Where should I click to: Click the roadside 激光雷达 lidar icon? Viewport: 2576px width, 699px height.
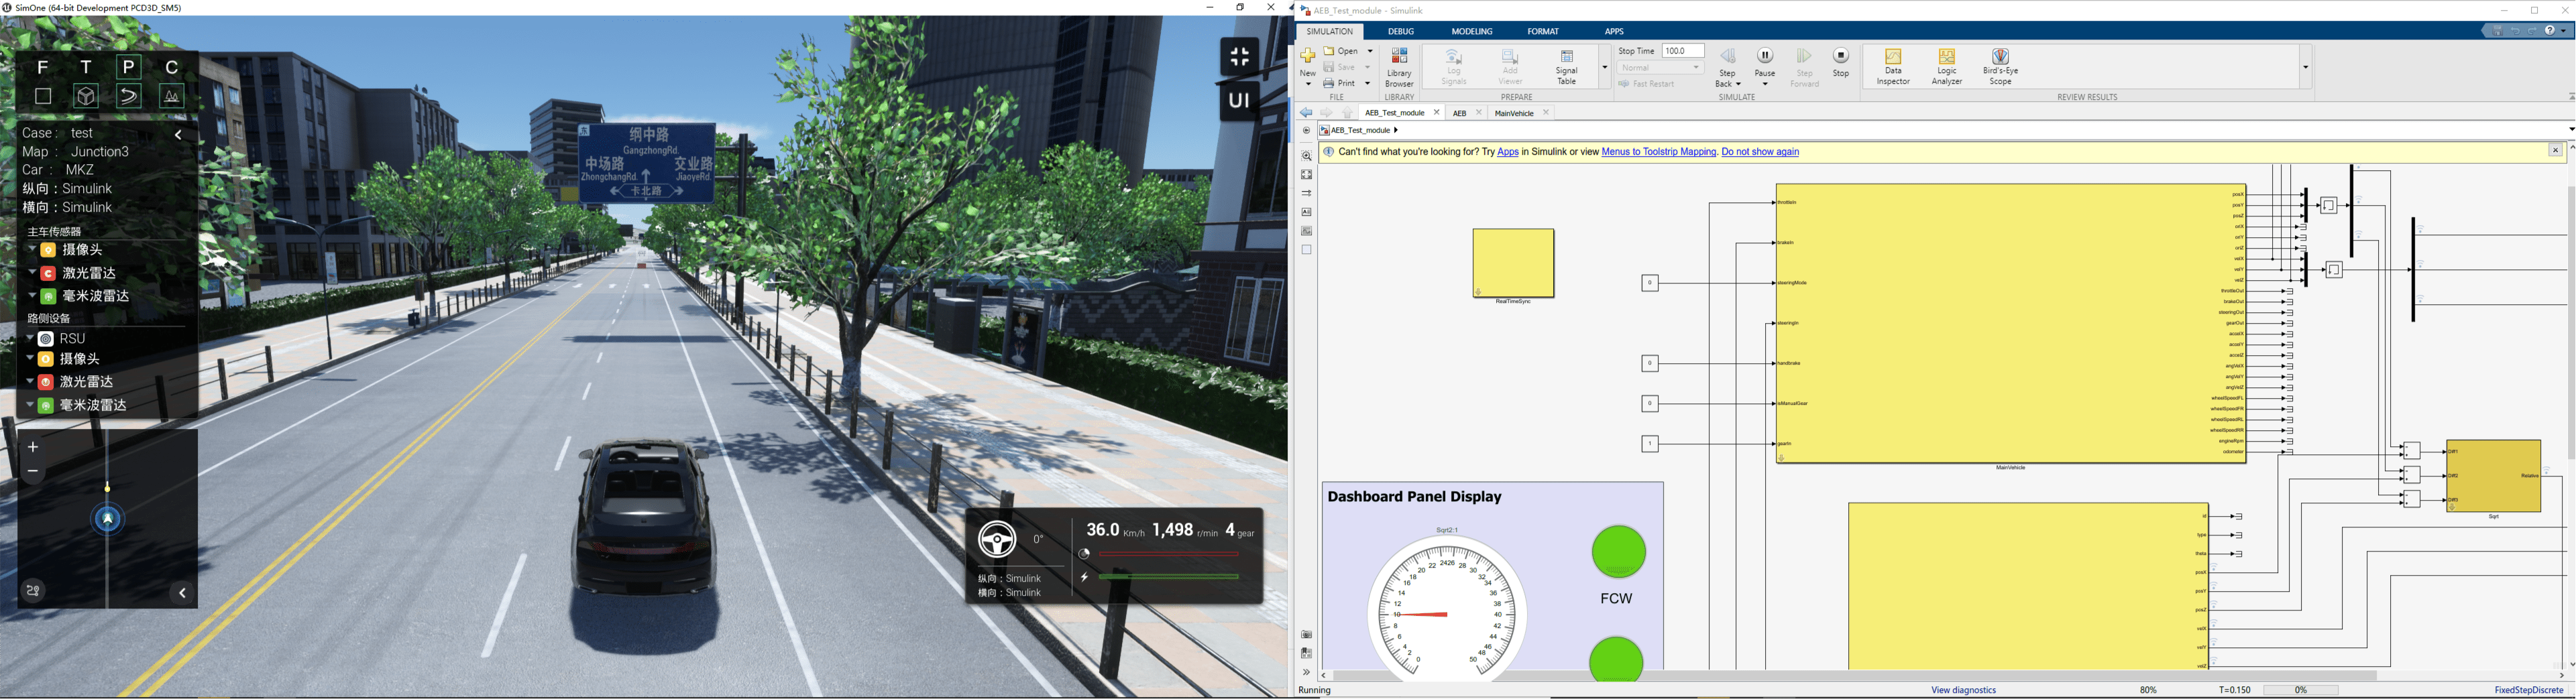pos(46,382)
